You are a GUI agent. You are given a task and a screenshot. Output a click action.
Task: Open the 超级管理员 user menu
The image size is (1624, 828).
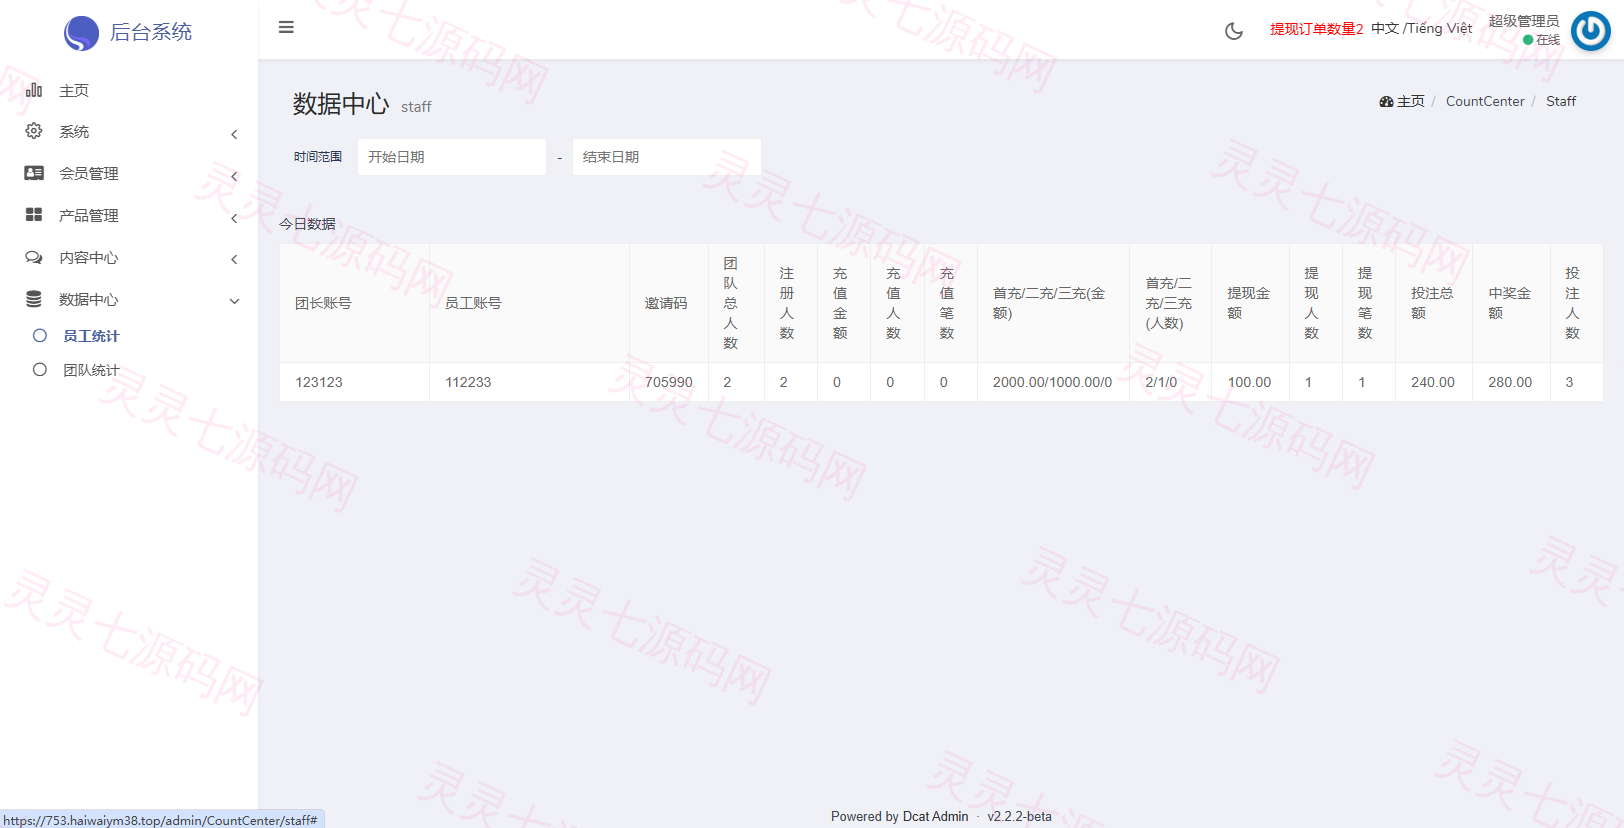tap(1523, 21)
